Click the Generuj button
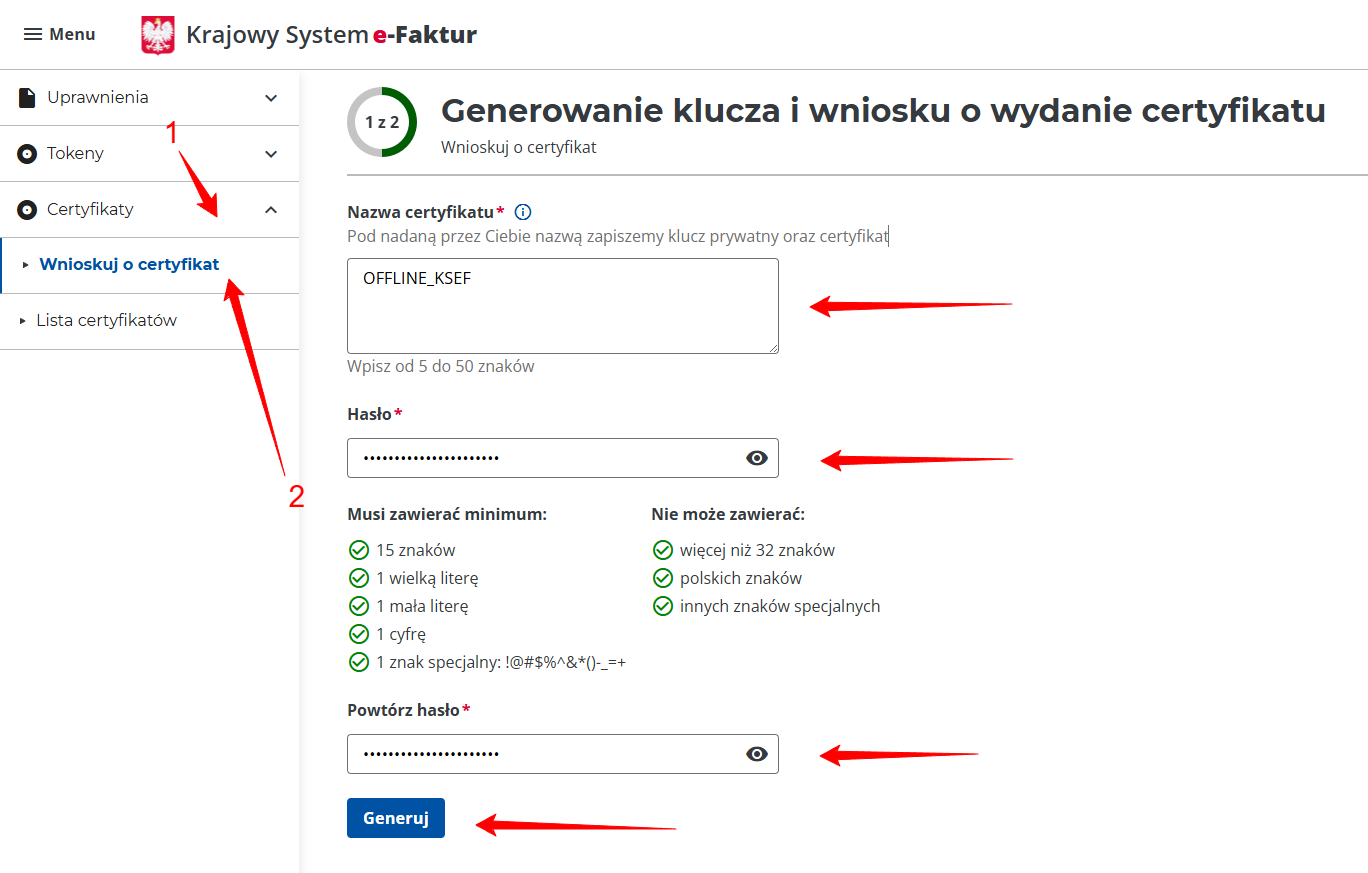 (396, 817)
